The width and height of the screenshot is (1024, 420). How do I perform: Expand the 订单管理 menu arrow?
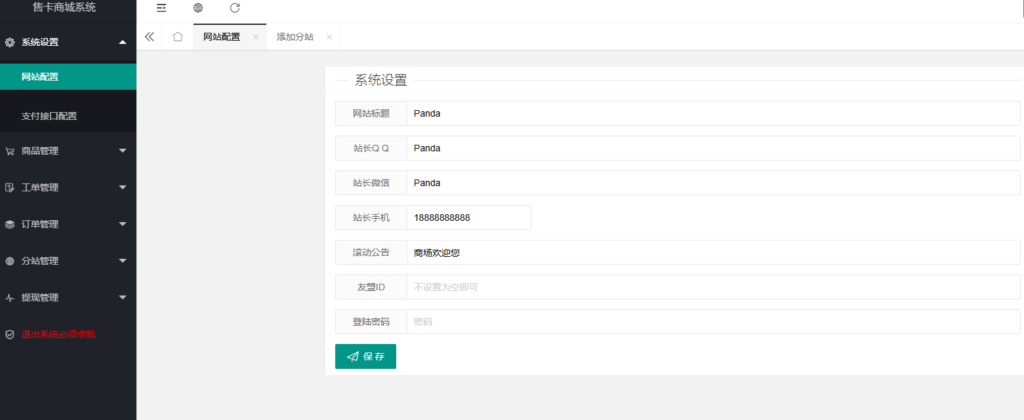tap(122, 224)
